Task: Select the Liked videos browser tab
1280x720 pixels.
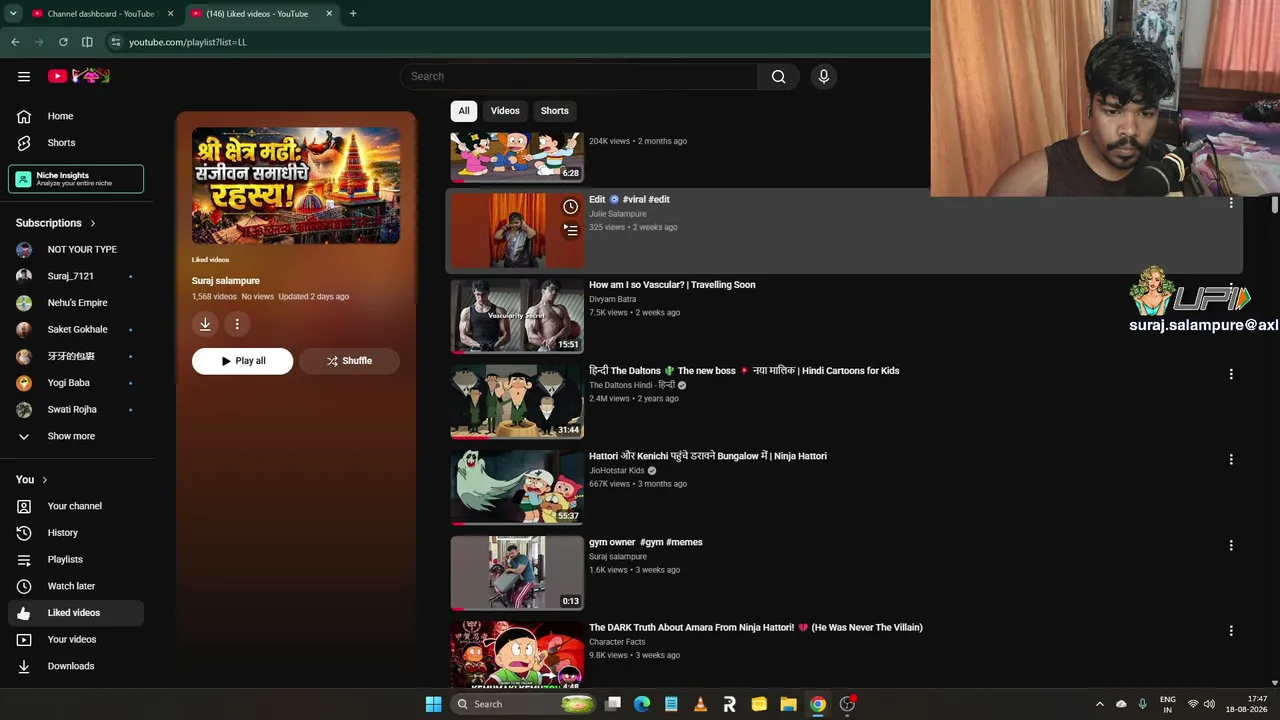Action: point(261,14)
